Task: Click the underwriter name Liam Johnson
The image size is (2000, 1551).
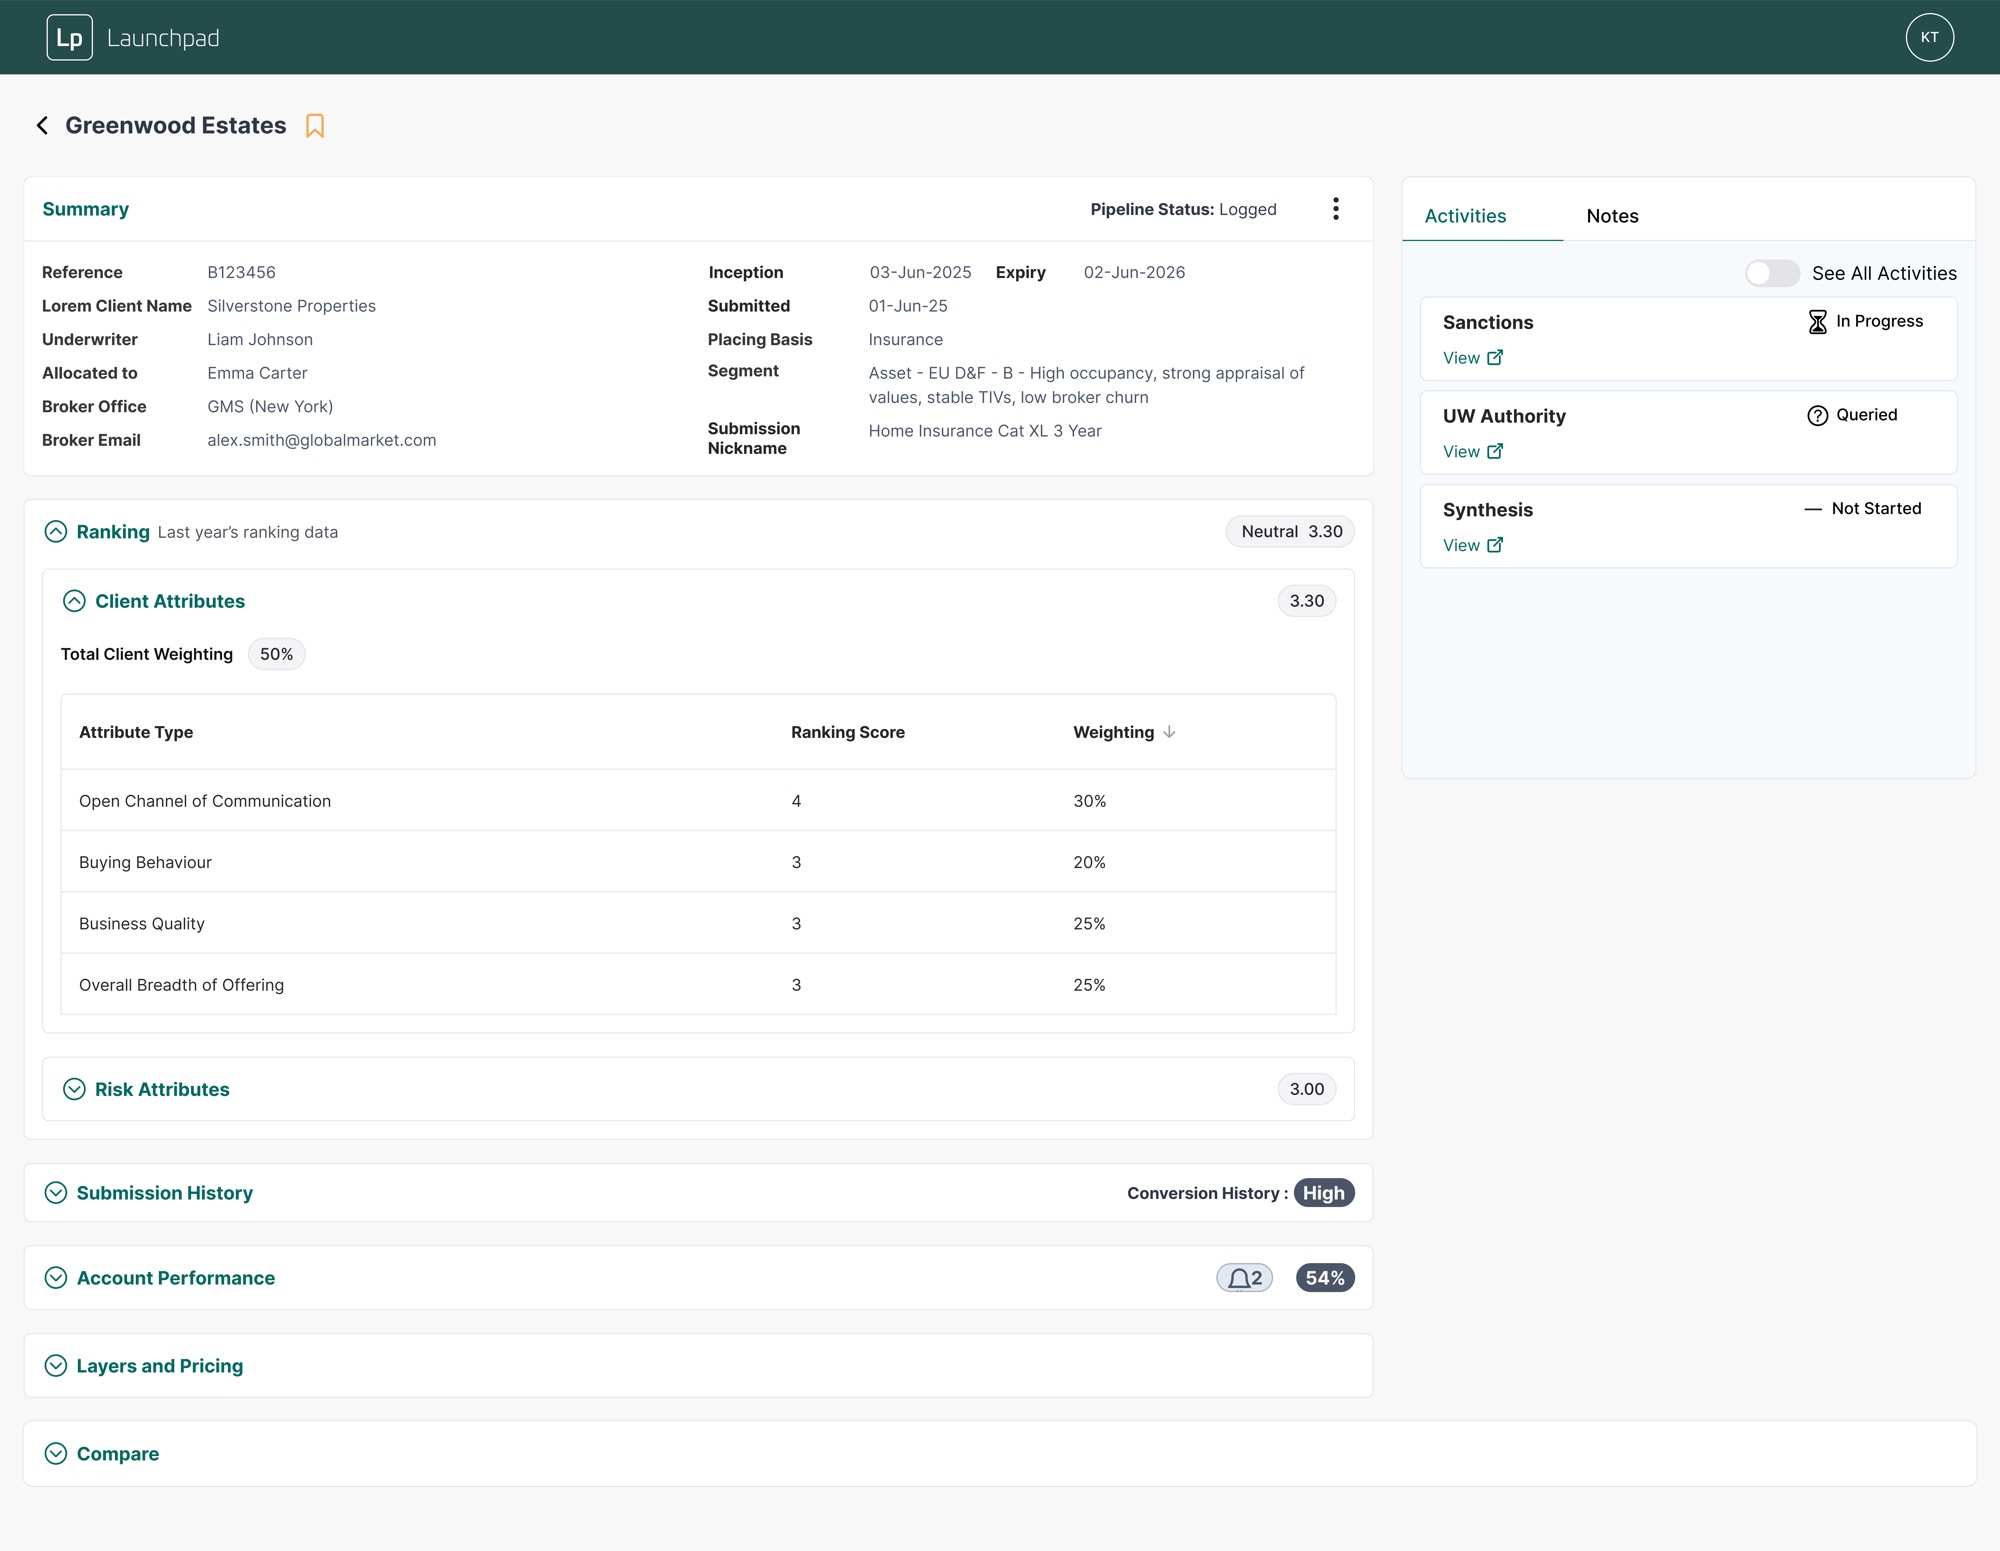Action: click(x=260, y=340)
